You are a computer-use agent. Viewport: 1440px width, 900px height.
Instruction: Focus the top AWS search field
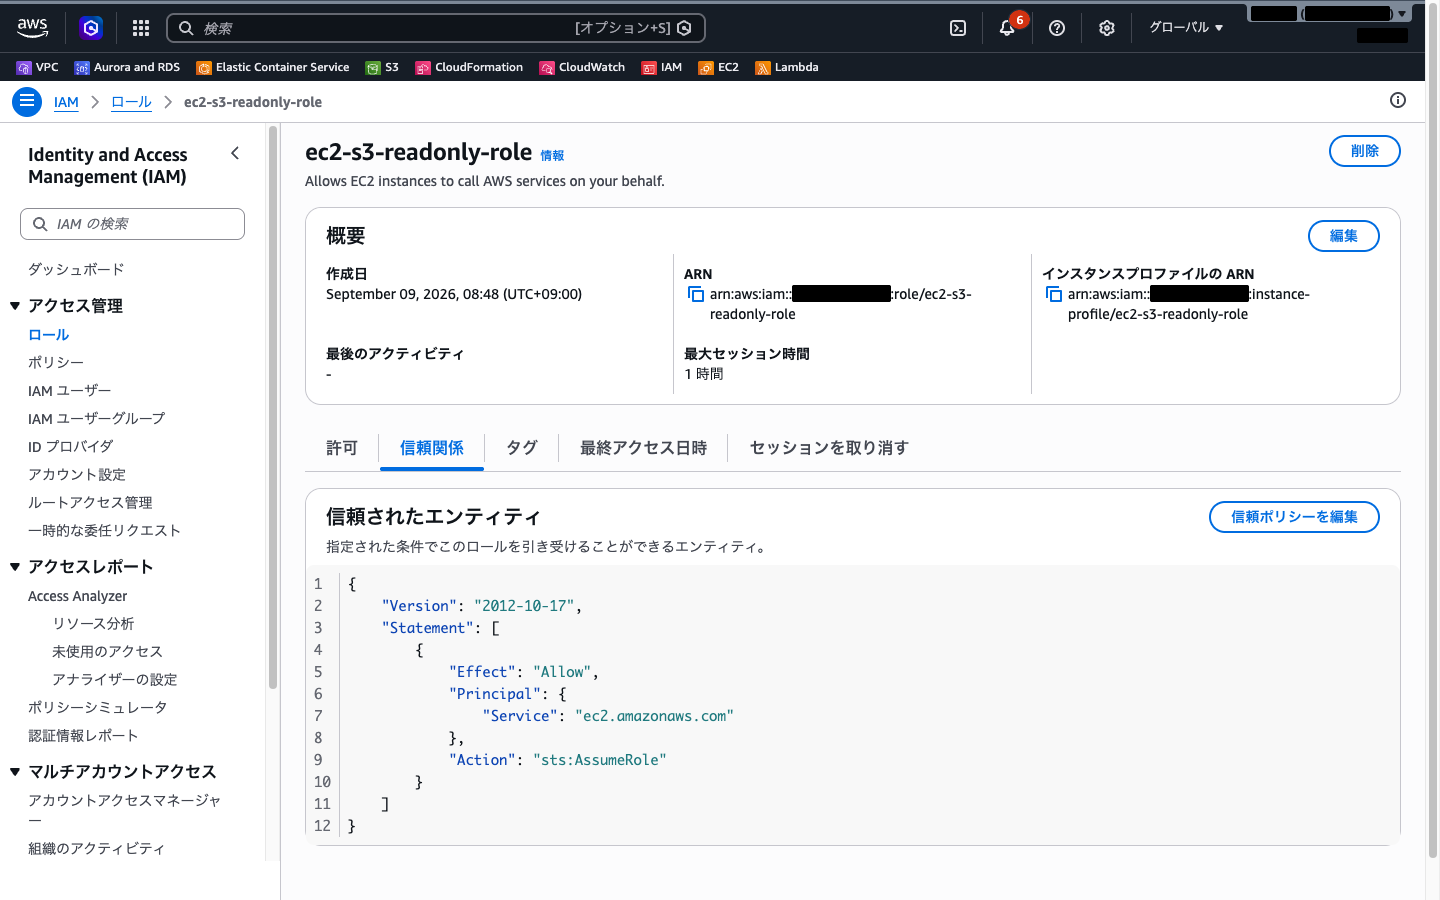pyautogui.click(x=436, y=28)
